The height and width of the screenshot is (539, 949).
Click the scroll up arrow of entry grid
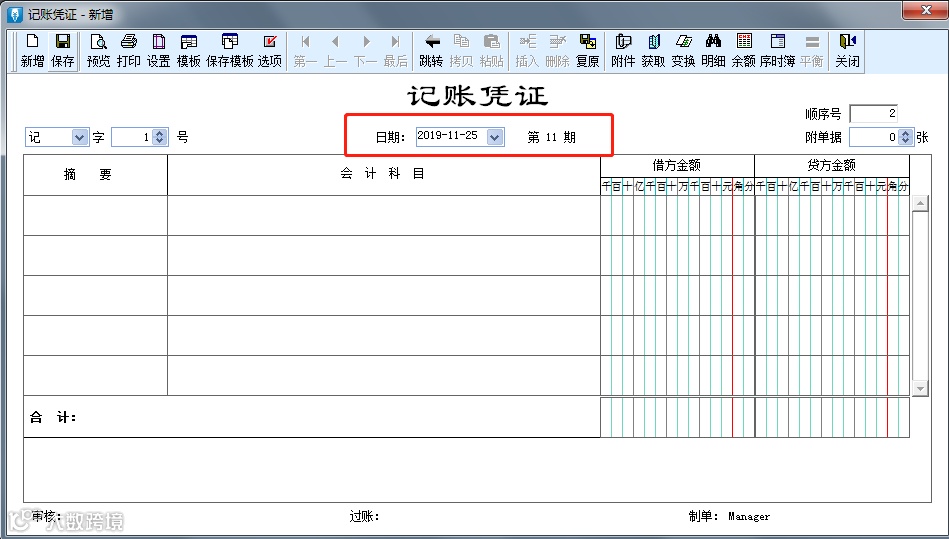pos(920,203)
